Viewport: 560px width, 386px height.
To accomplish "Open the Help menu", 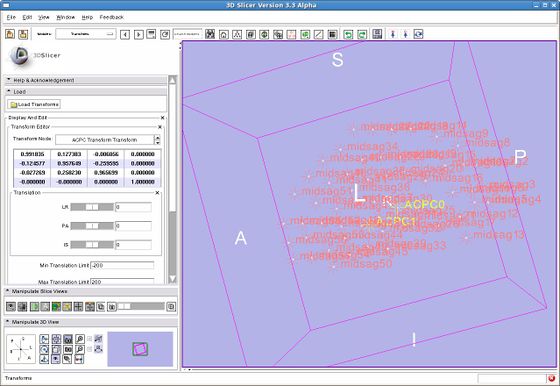I will pyautogui.click(x=87, y=17).
